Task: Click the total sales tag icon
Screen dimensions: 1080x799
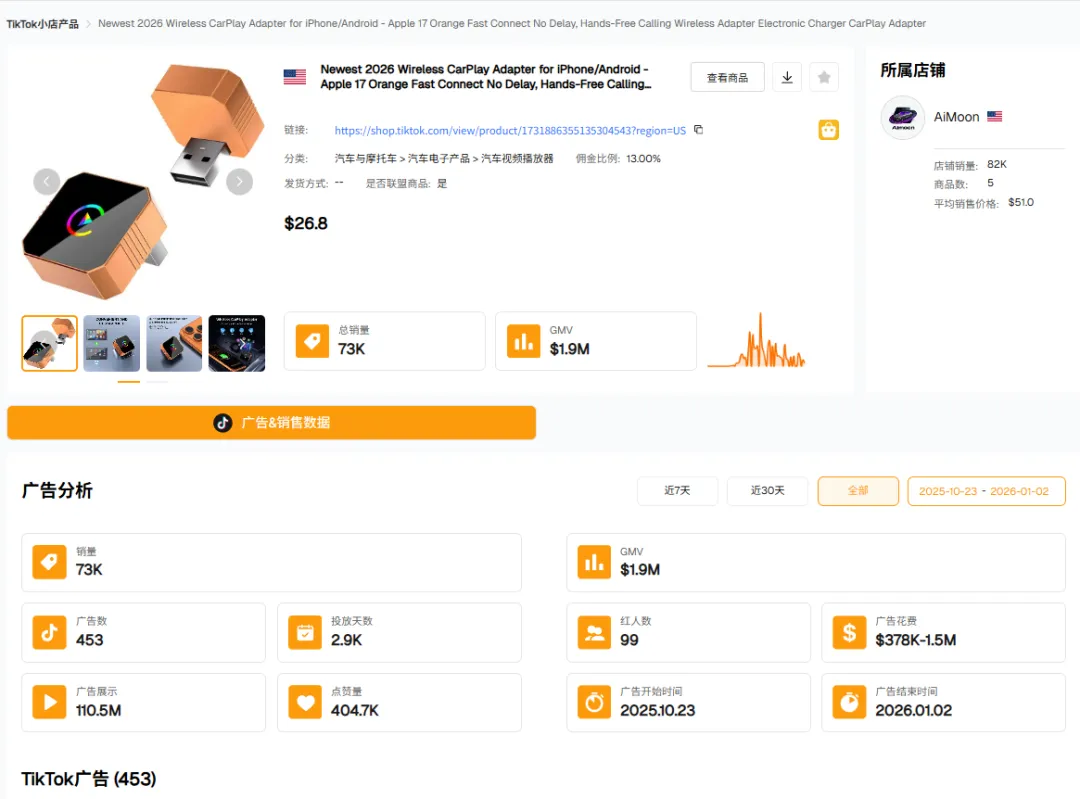Action: [313, 341]
